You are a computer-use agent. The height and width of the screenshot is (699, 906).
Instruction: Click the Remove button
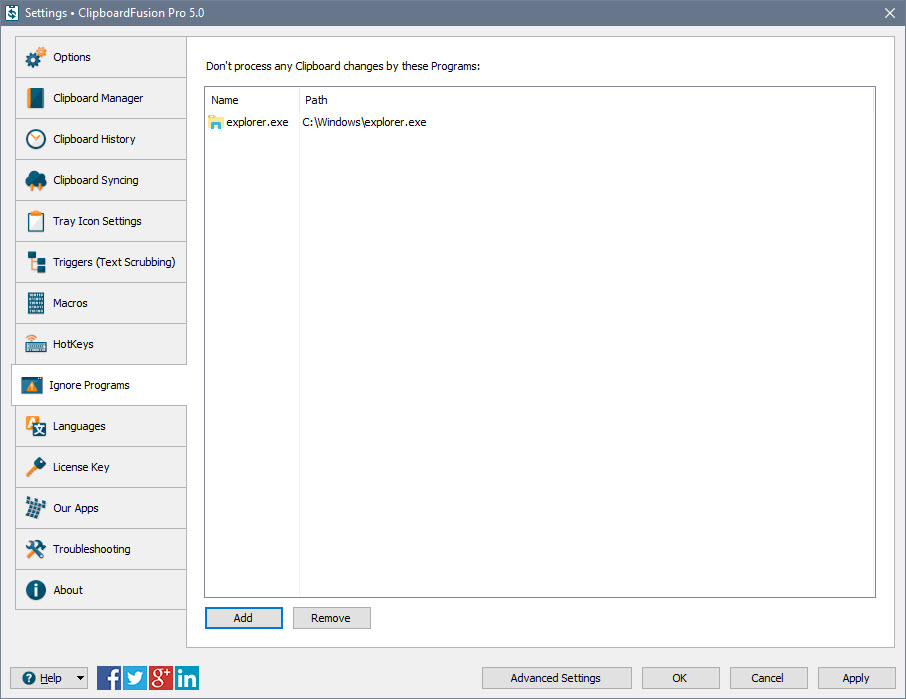332,618
